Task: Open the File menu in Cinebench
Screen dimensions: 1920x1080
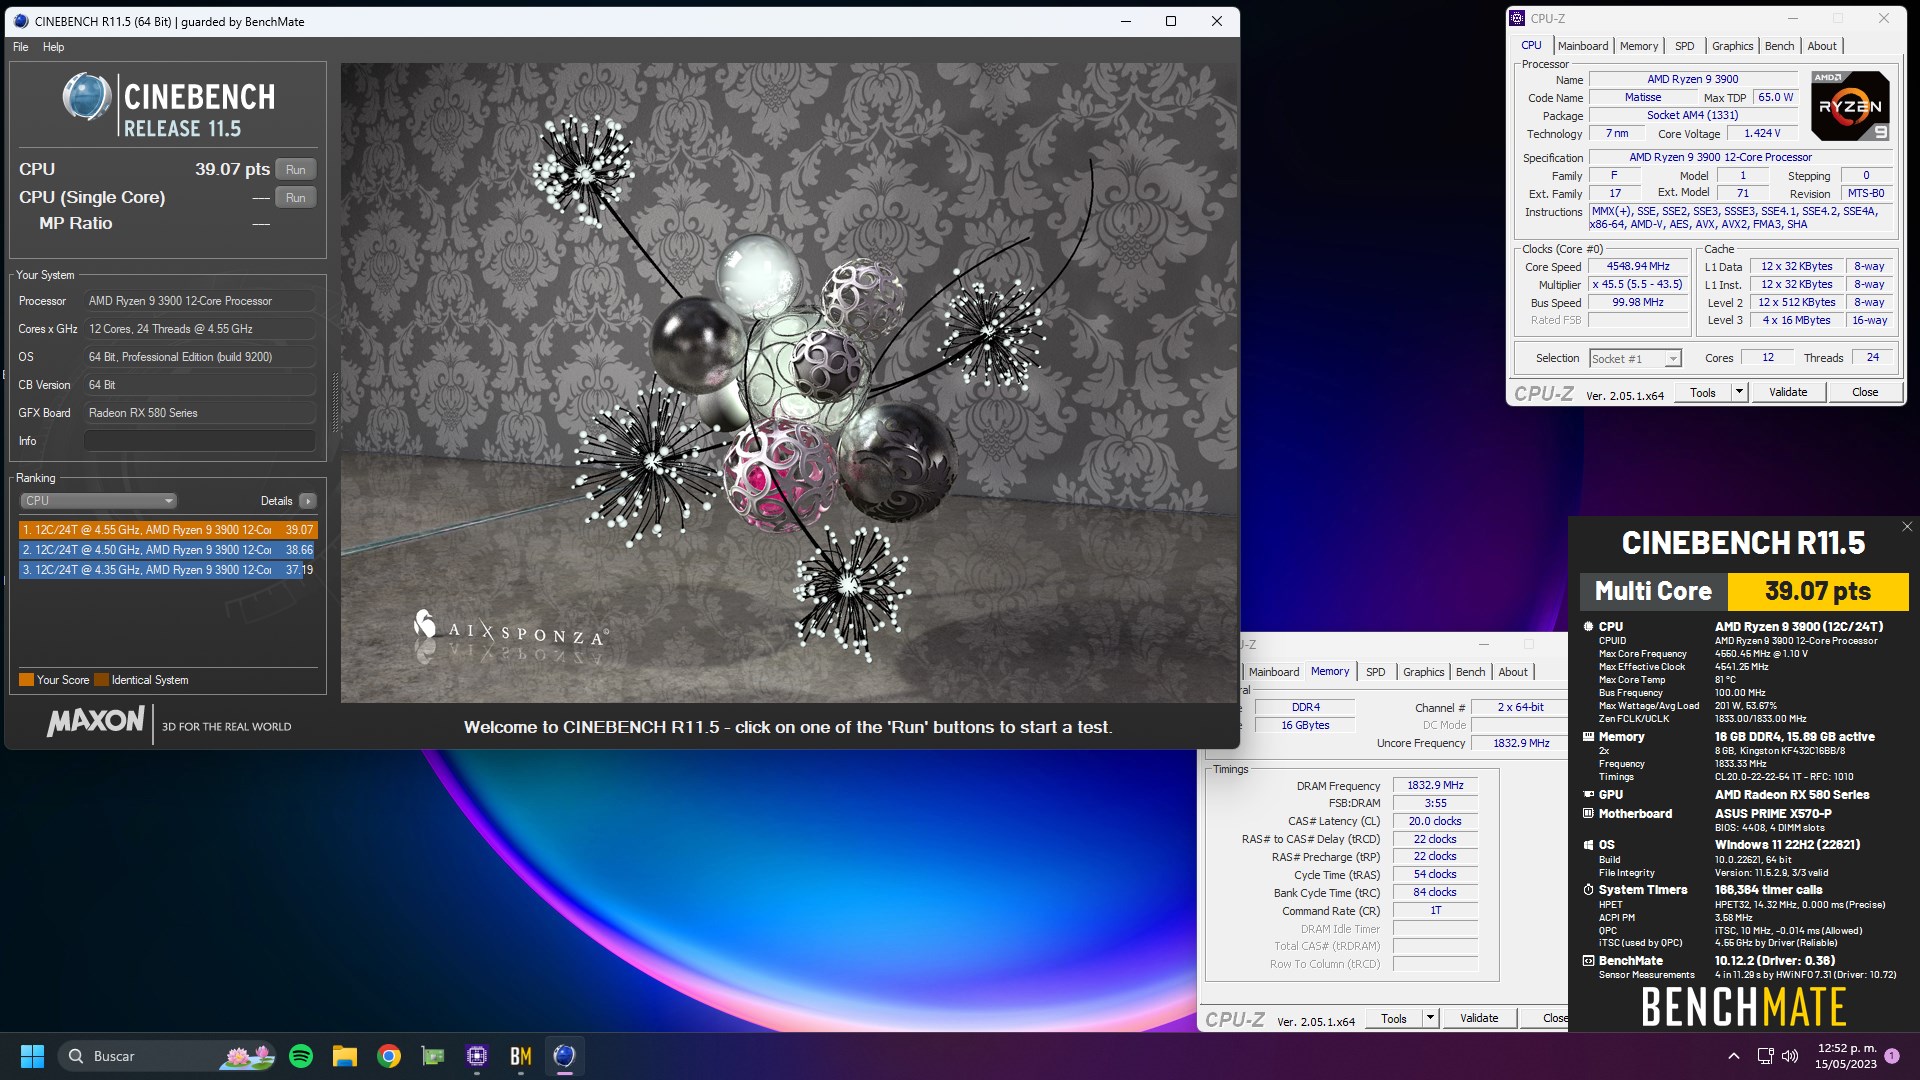Action: [20, 47]
